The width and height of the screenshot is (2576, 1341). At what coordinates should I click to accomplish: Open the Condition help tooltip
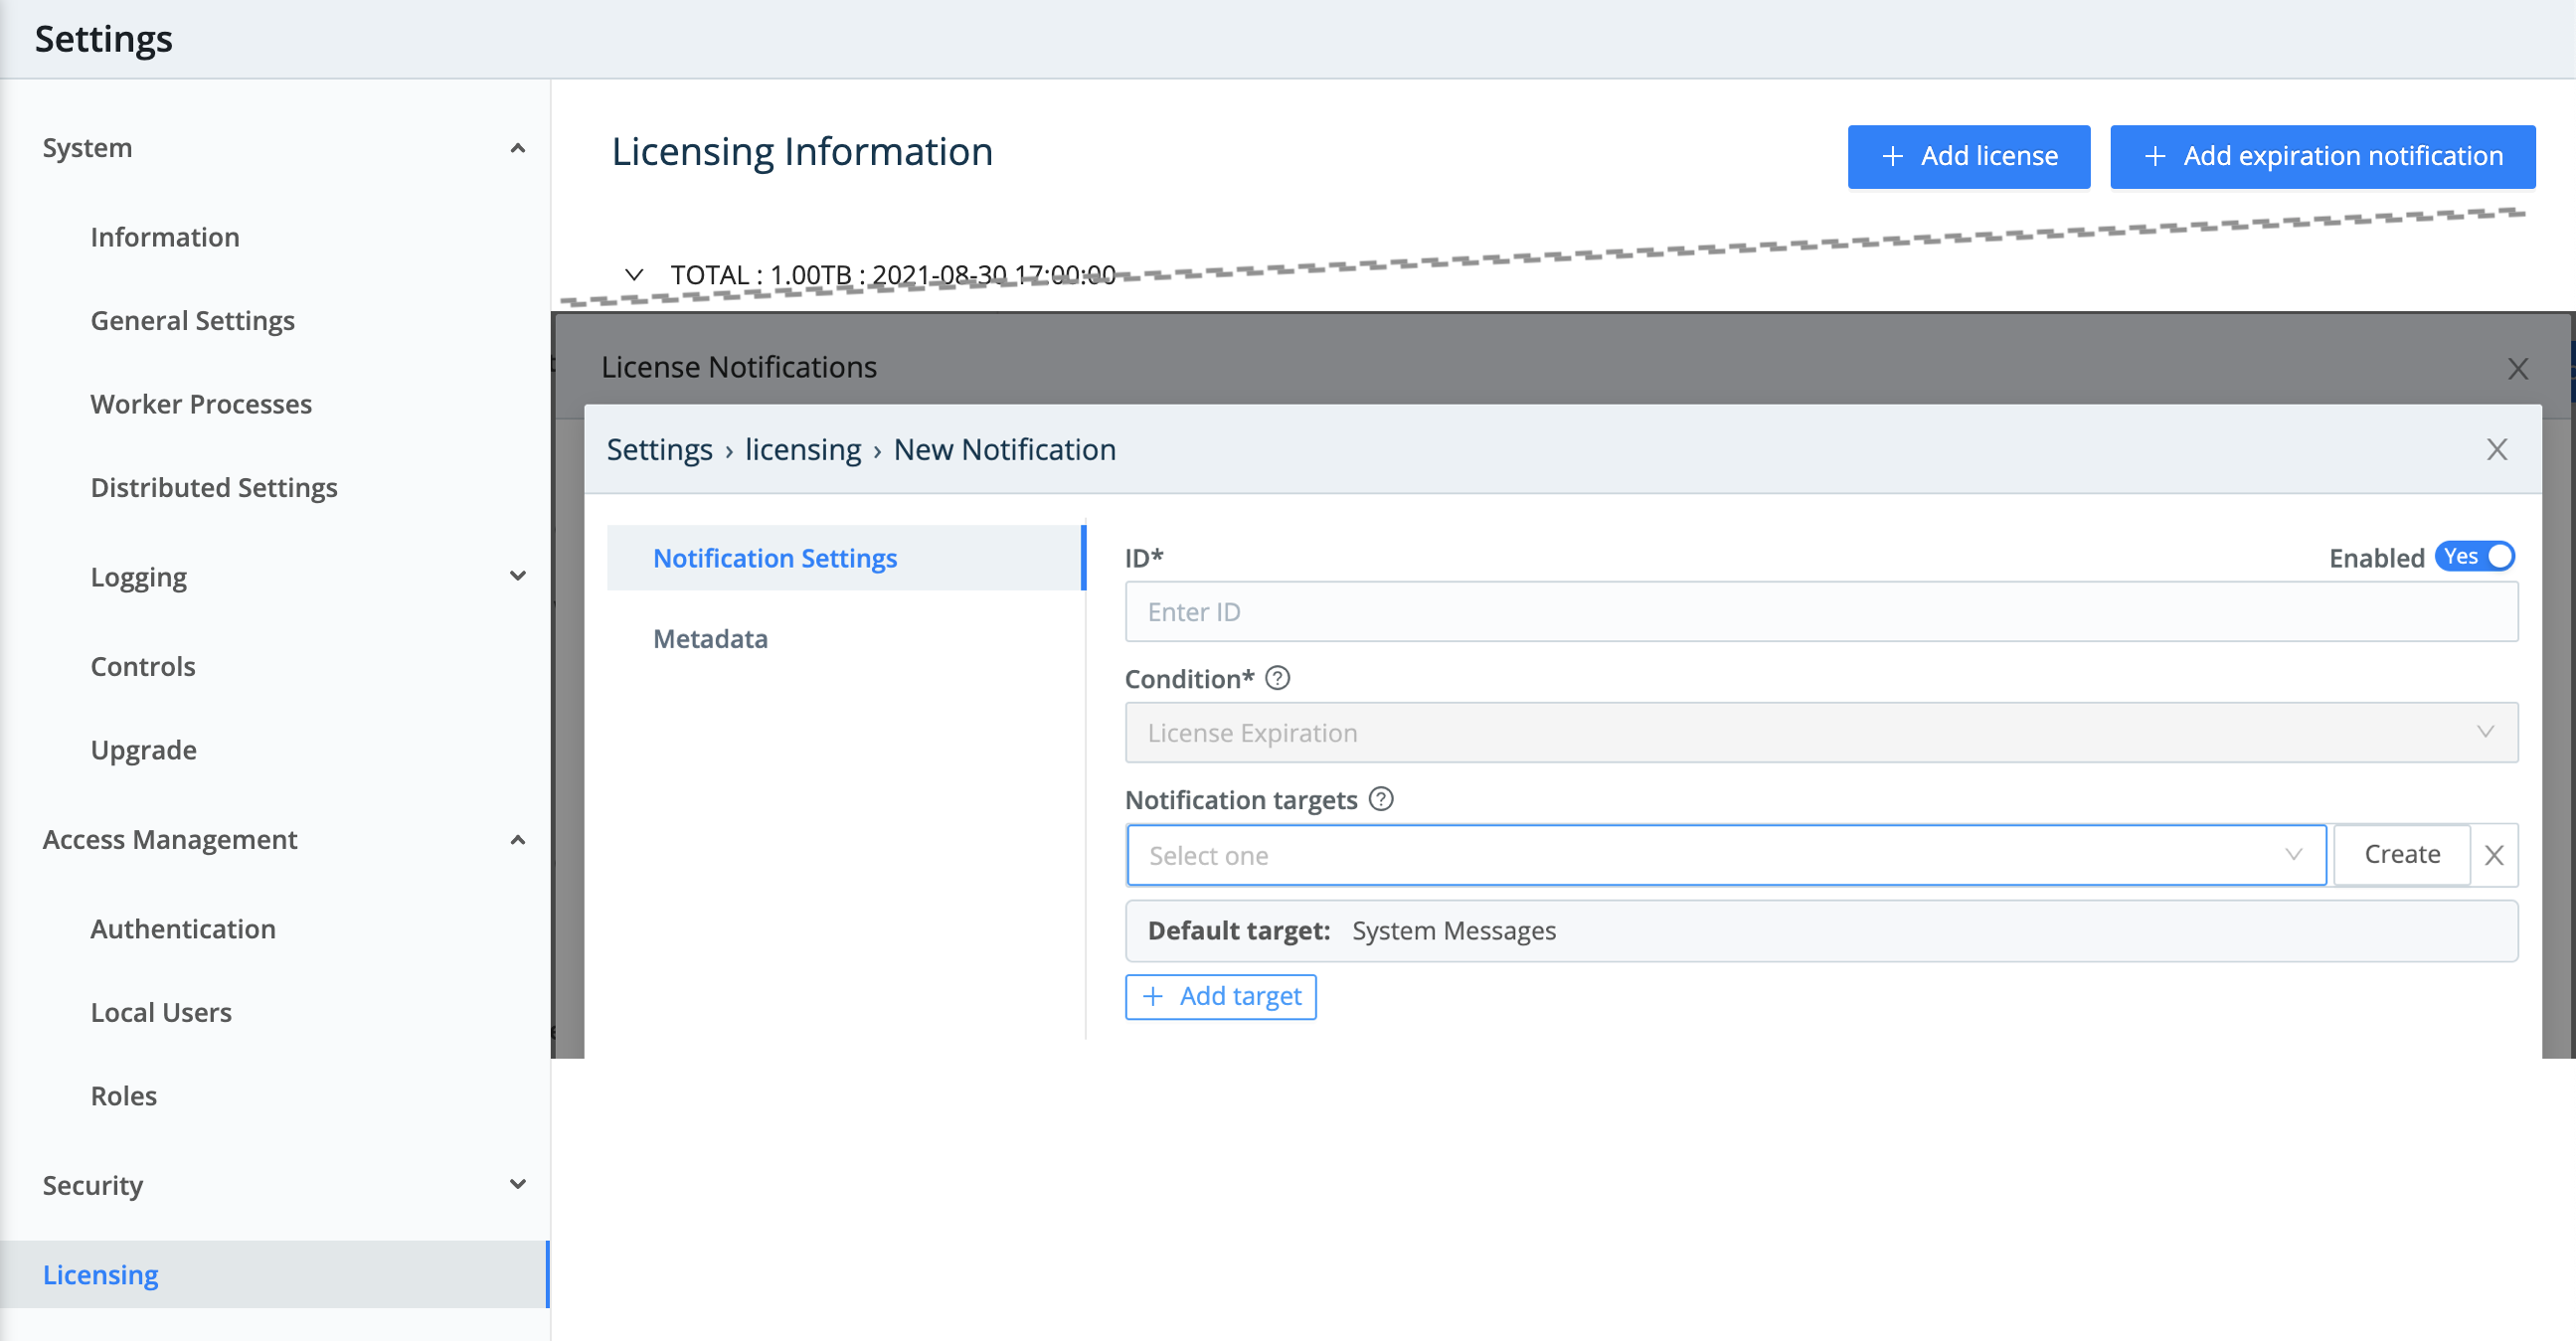[1278, 678]
